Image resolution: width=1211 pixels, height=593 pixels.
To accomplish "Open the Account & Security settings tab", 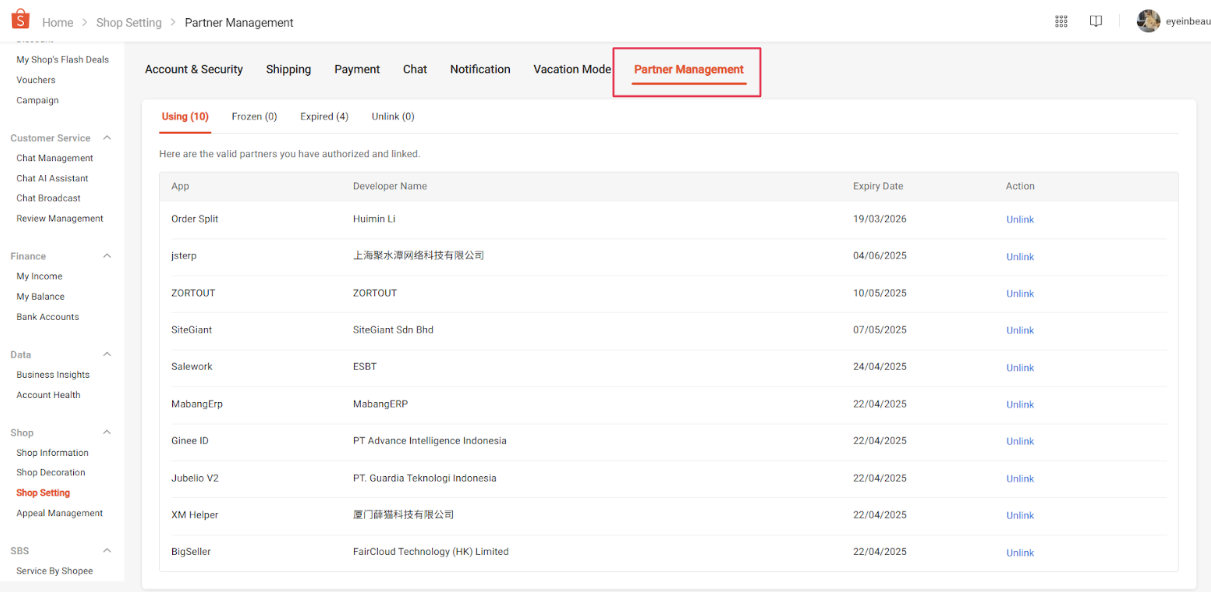I will 194,69.
